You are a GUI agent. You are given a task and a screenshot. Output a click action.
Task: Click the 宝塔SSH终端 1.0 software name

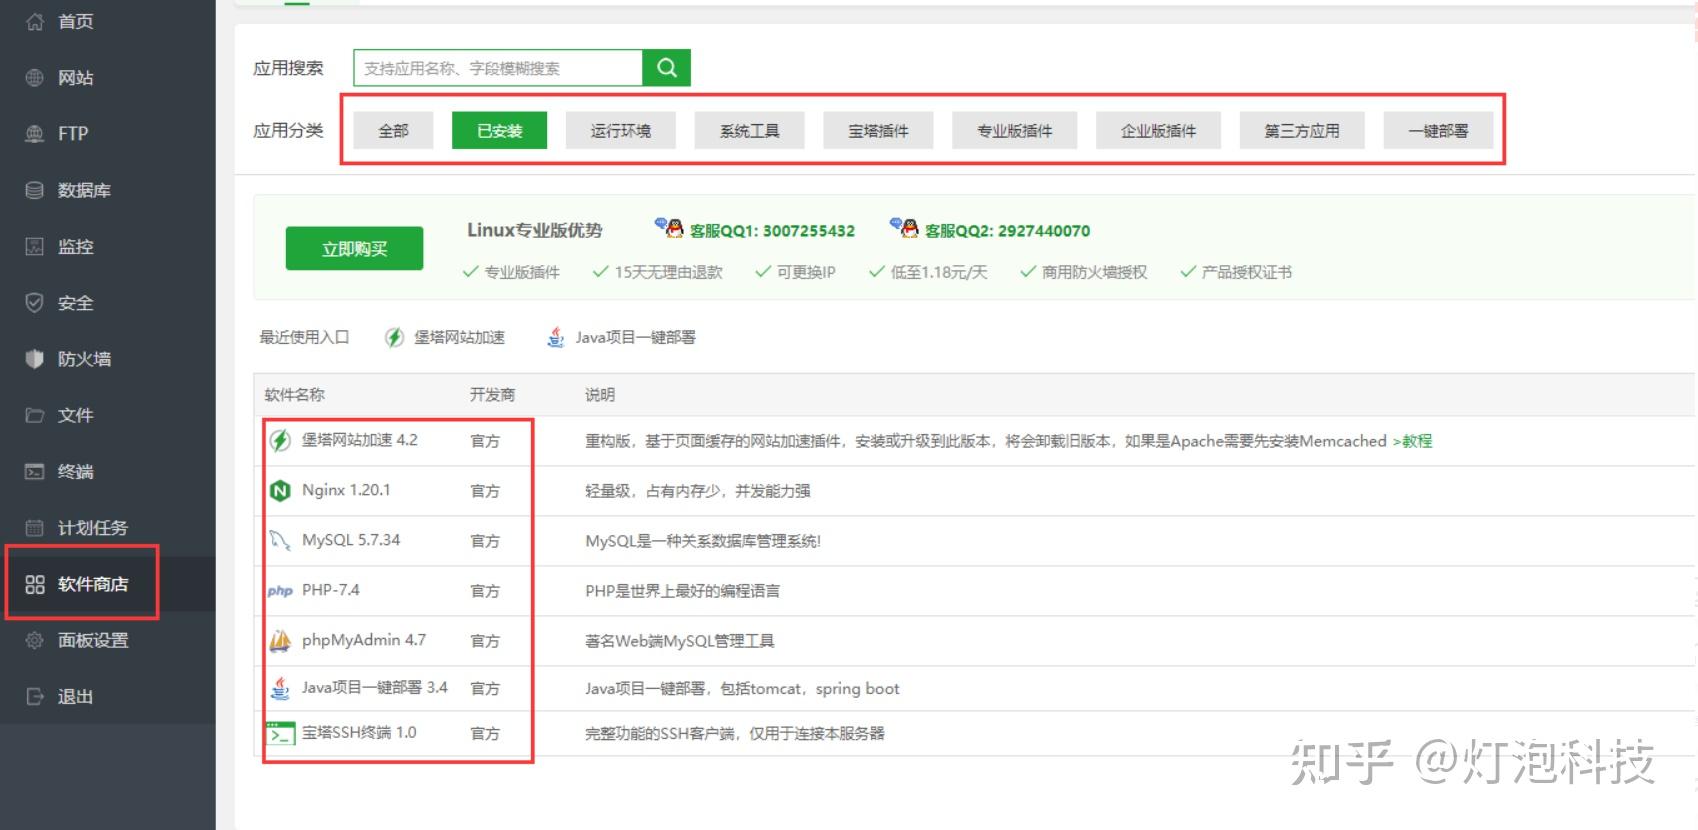point(359,733)
